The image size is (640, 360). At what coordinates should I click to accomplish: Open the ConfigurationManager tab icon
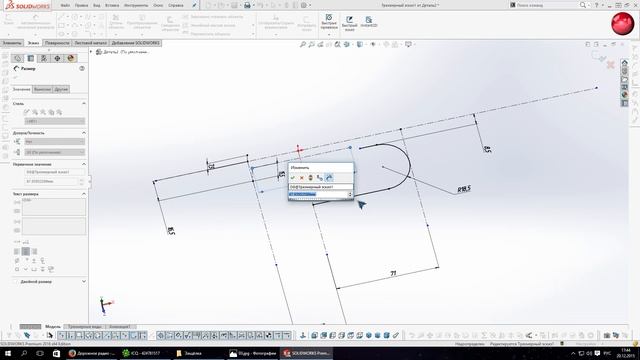[x=44, y=58]
